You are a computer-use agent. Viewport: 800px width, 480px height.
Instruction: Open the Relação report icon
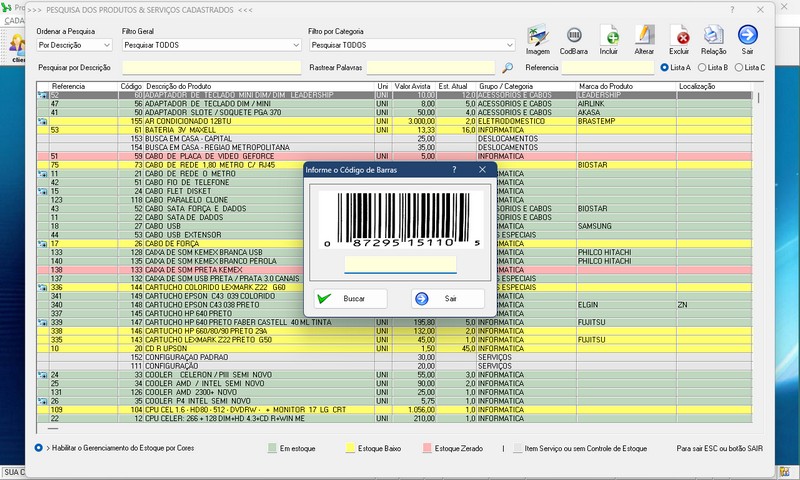[714, 36]
